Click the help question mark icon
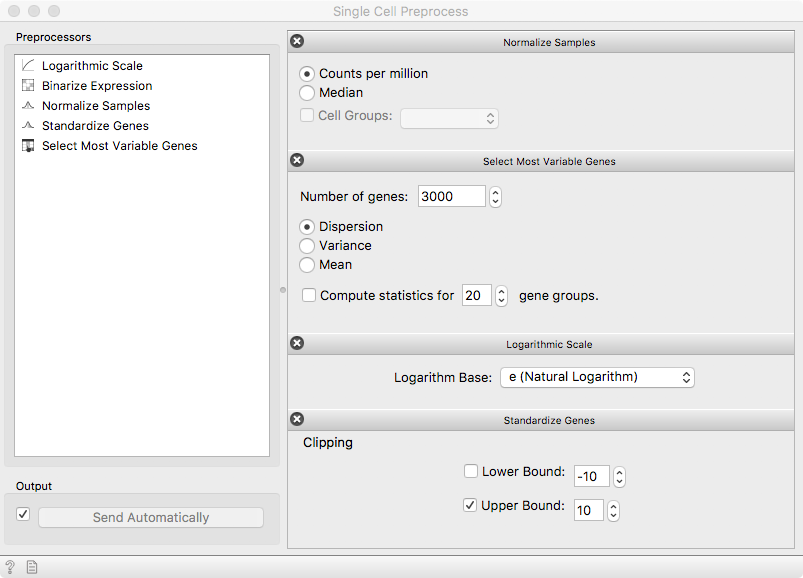 coord(10,567)
